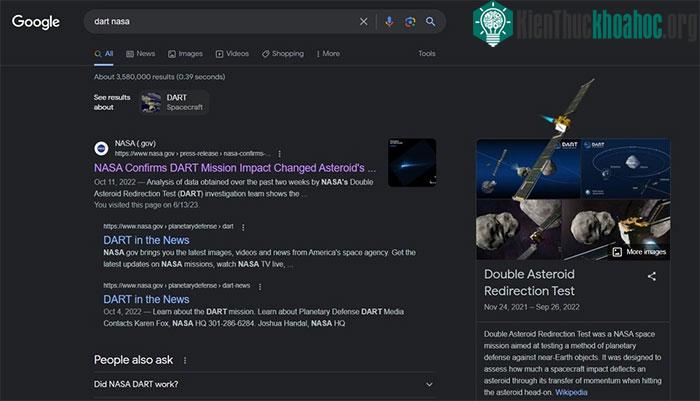This screenshot has height=401, width=700.
Task: Open three-dot menu beside dart-news URL
Action: (260, 286)
